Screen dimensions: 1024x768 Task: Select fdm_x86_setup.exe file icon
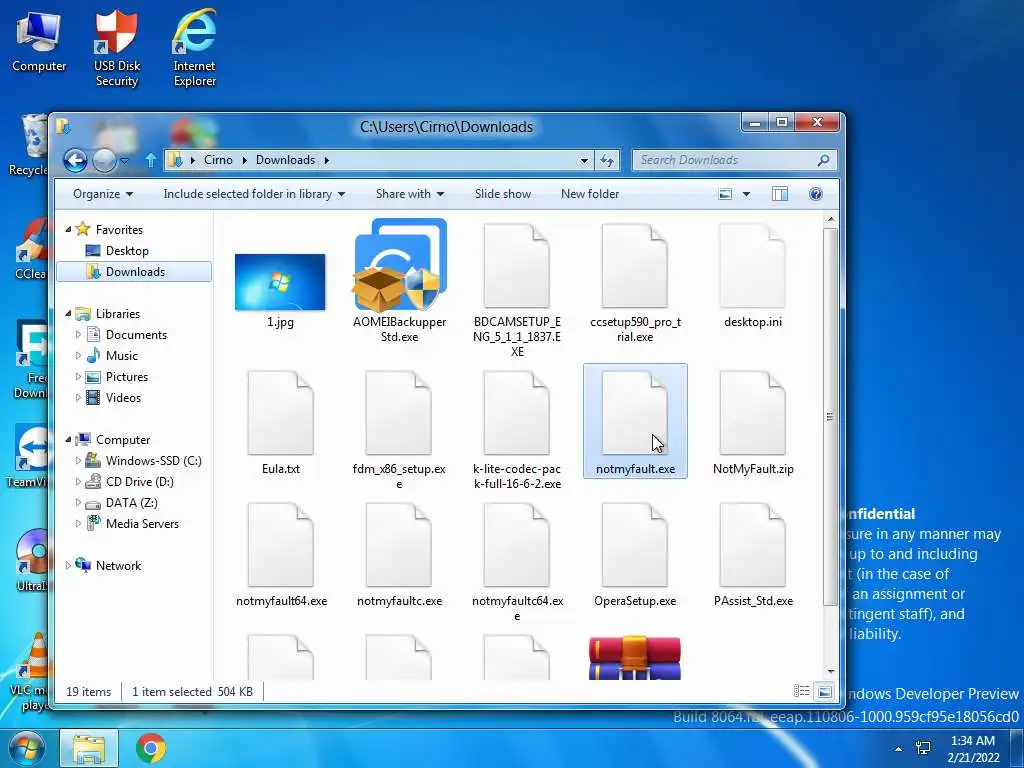pyautogui.click(x=398, y=413)
